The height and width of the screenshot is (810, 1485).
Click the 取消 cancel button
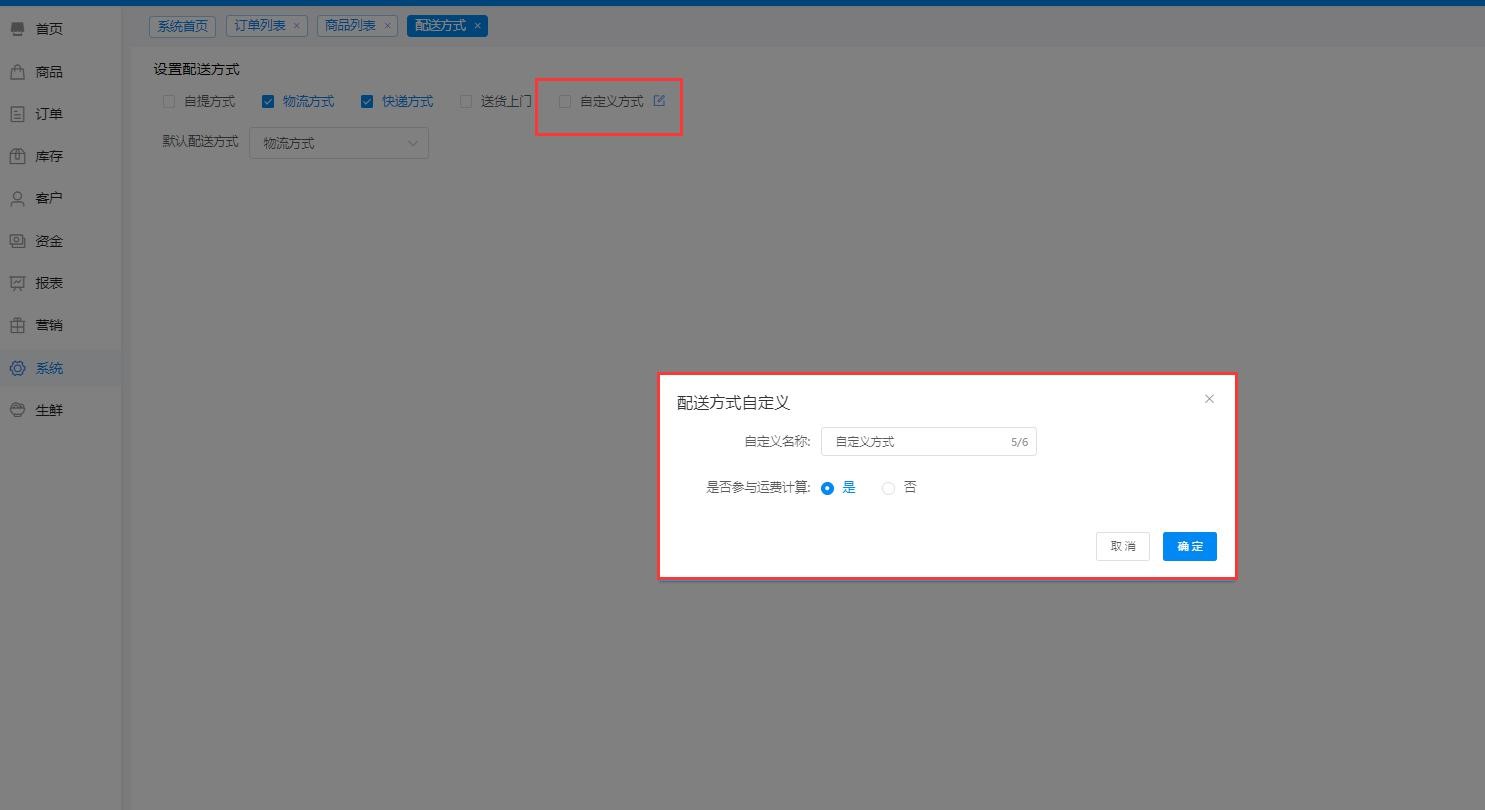tap(1122, 546)
